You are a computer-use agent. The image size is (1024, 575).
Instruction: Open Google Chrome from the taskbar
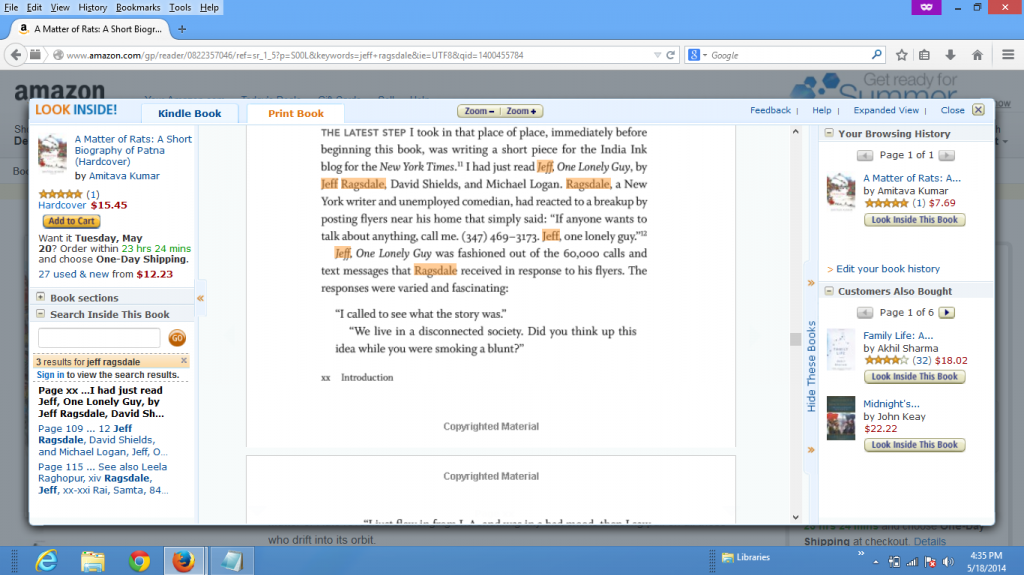pyautogui.click(x=140, y=560)
